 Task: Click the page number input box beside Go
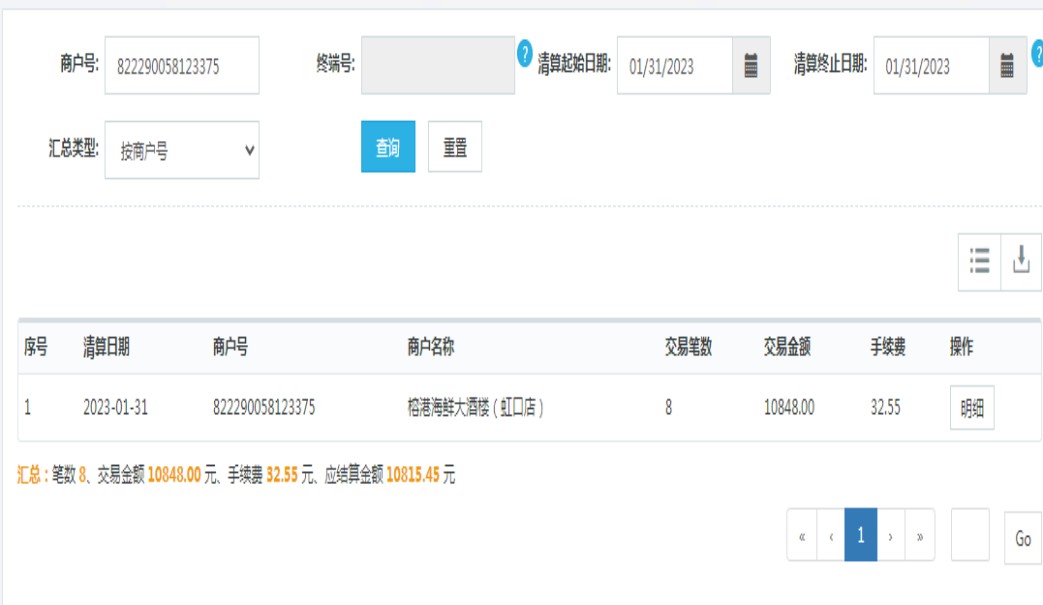pyautogui.click(x=970, y=536)
